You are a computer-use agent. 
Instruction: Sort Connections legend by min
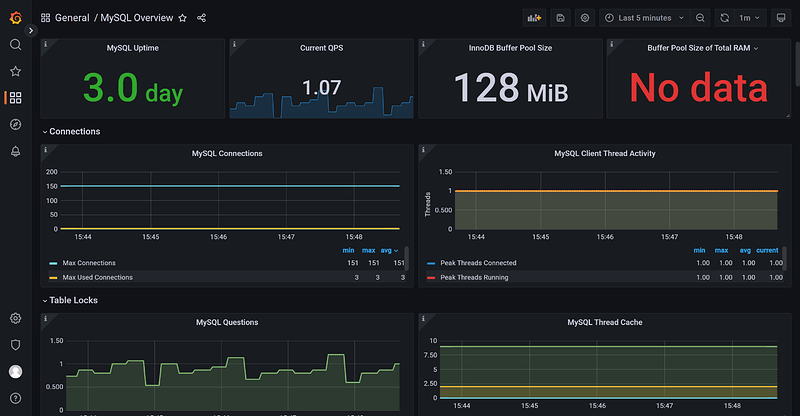click(348, 250)
